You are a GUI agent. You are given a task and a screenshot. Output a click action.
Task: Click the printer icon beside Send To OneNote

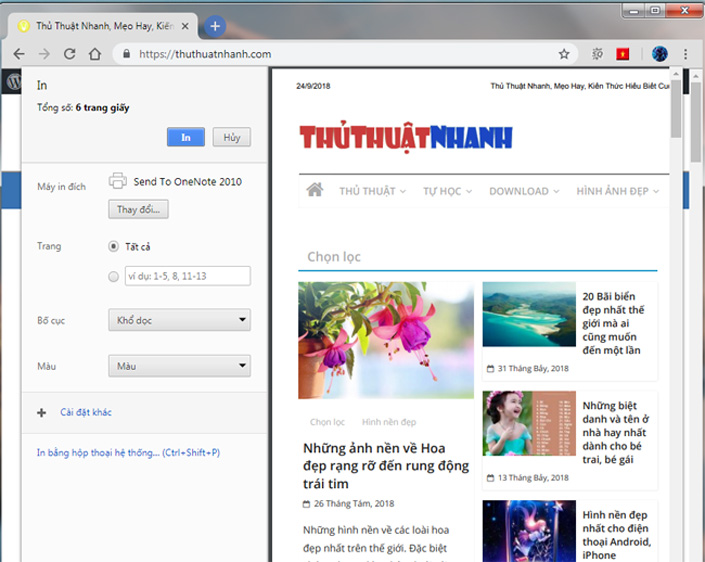(x=118, y=181)
